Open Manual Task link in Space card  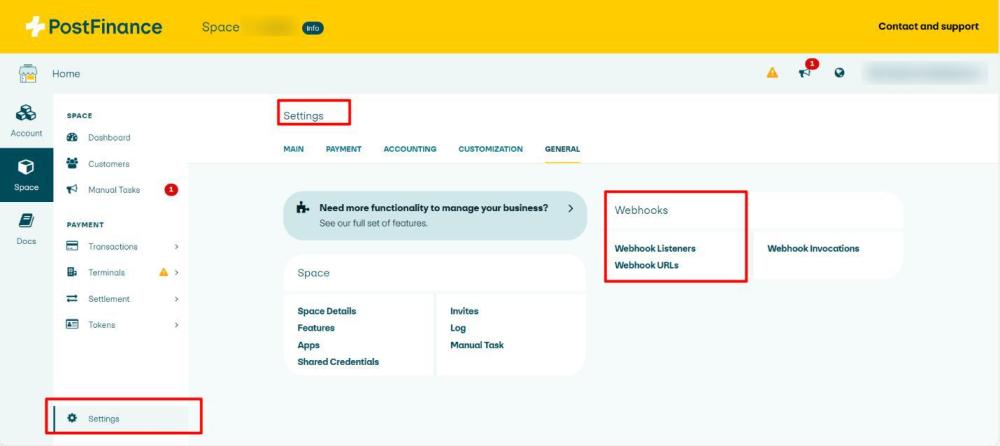477,345
